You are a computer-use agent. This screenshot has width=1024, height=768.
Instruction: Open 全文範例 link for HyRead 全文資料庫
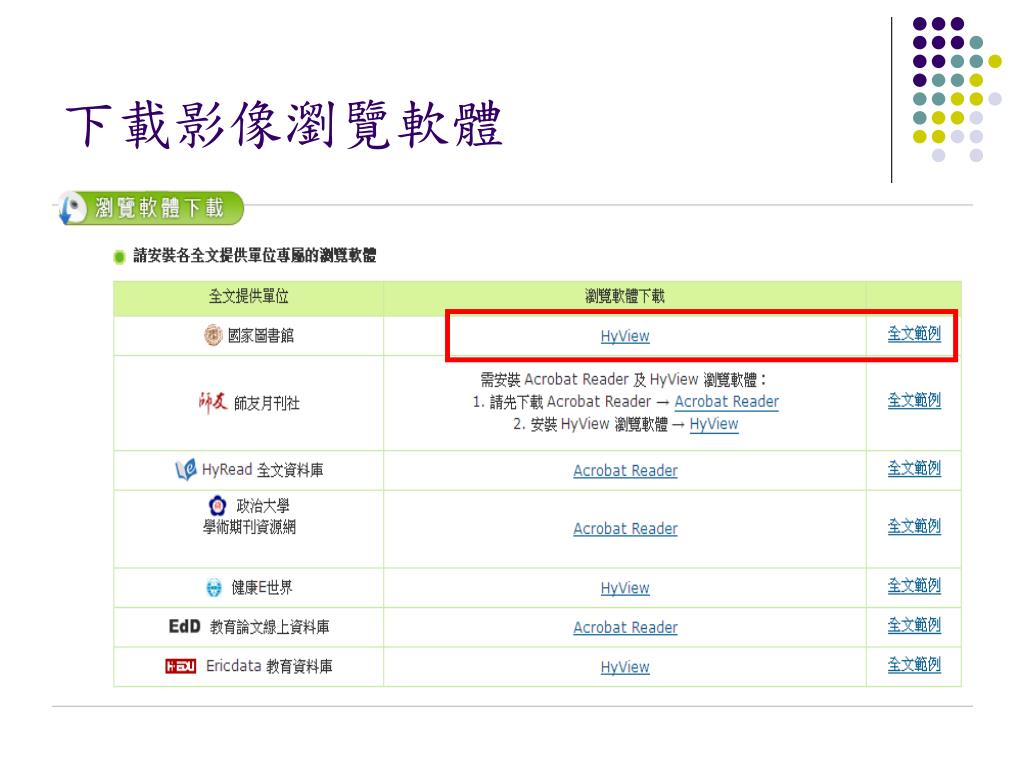914,468
